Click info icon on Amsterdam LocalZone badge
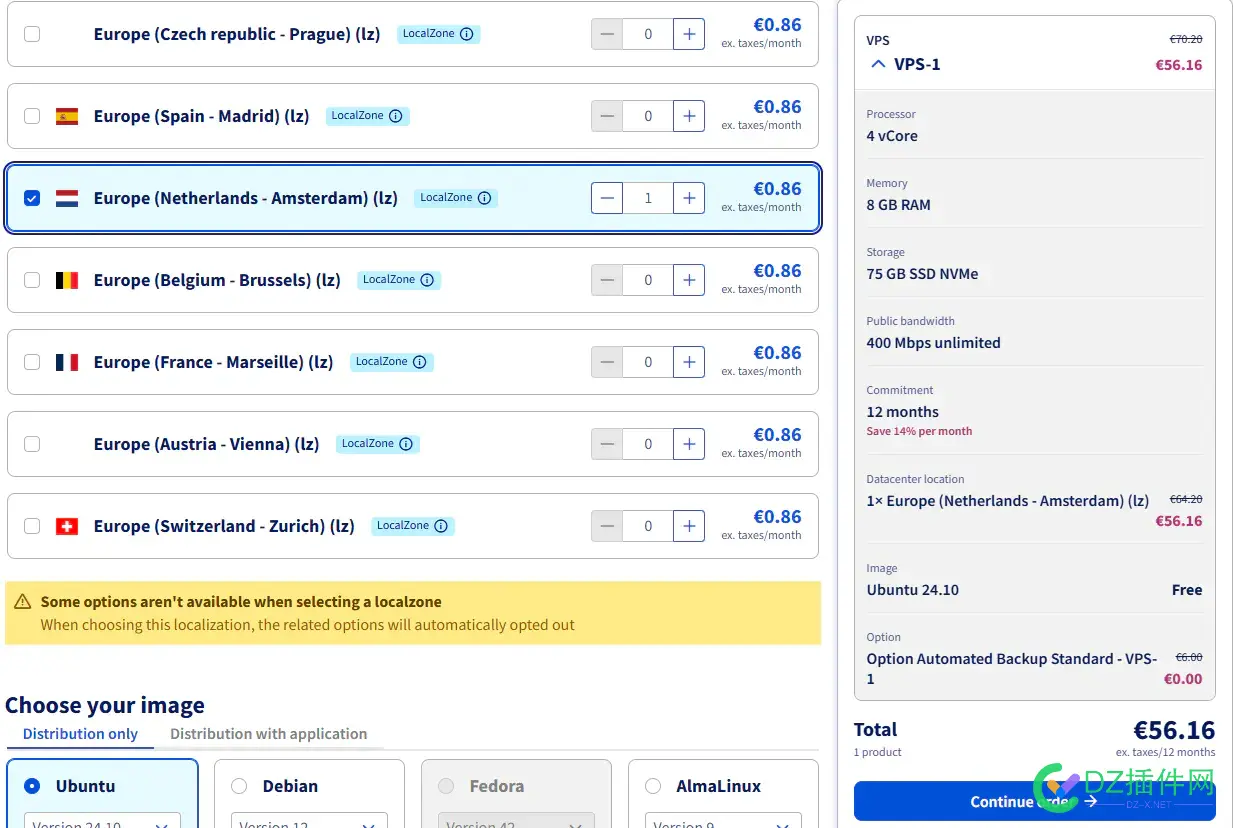 485,198
